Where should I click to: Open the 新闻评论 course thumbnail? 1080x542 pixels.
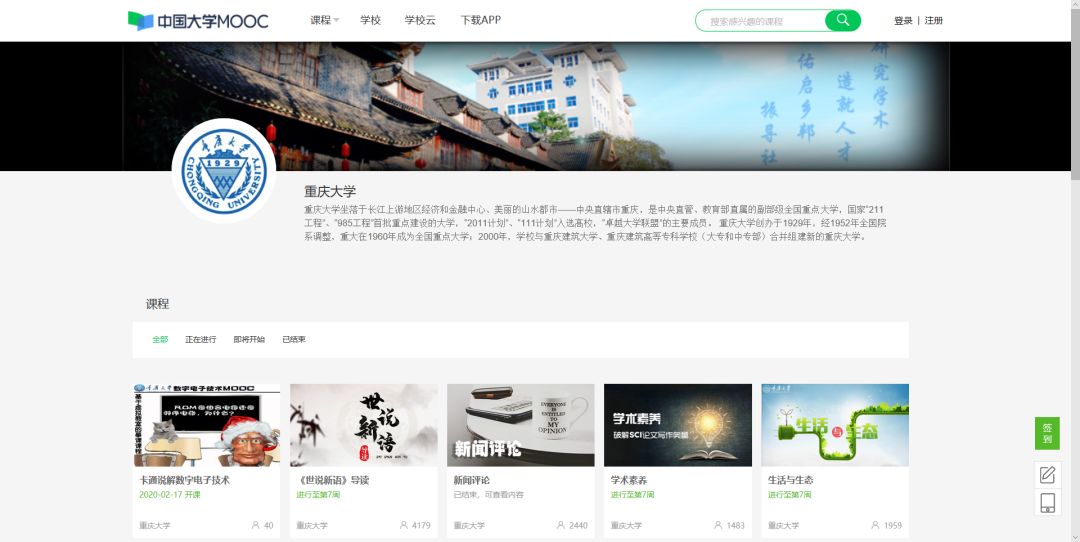coord(521,425)
